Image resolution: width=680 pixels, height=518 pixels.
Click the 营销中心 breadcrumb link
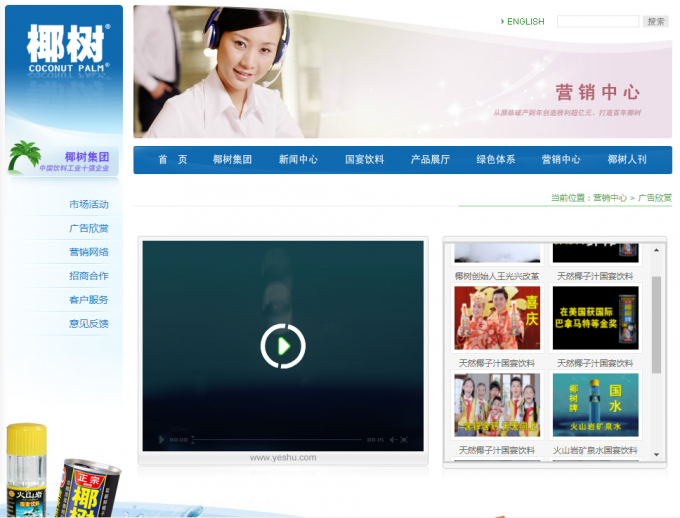pos(610,198)
